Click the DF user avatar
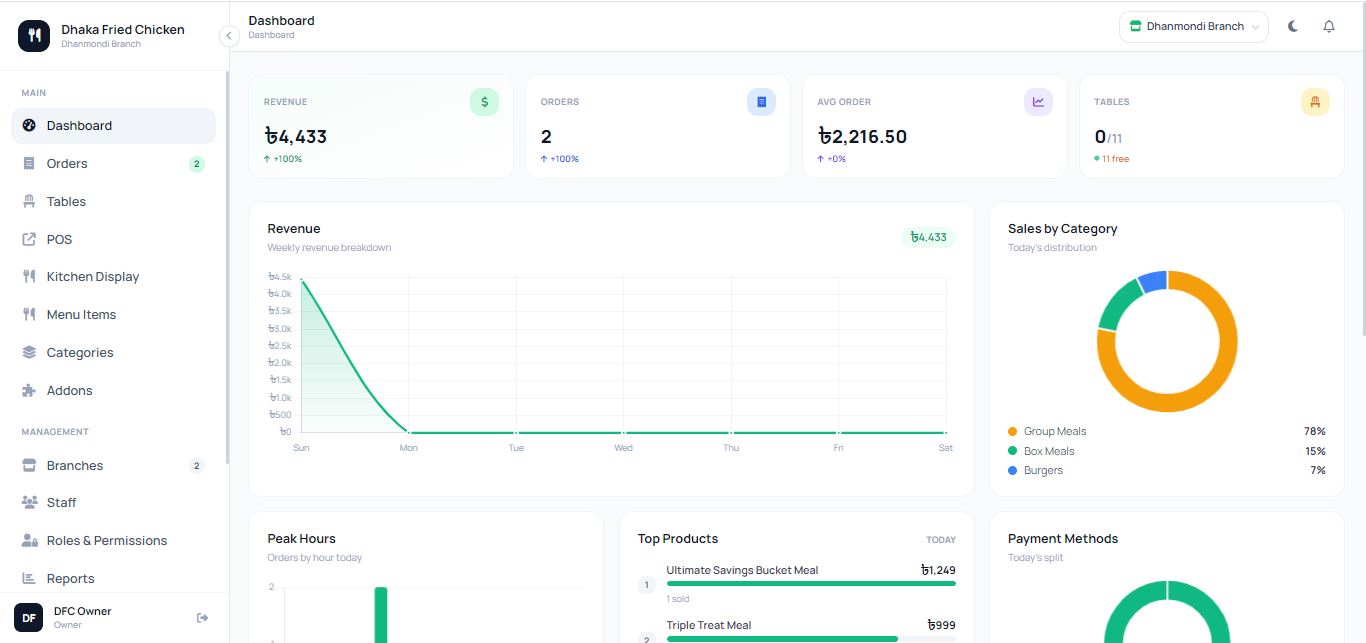The height and width of the screenshot is (643, 1366). click(x=29, y=618)
